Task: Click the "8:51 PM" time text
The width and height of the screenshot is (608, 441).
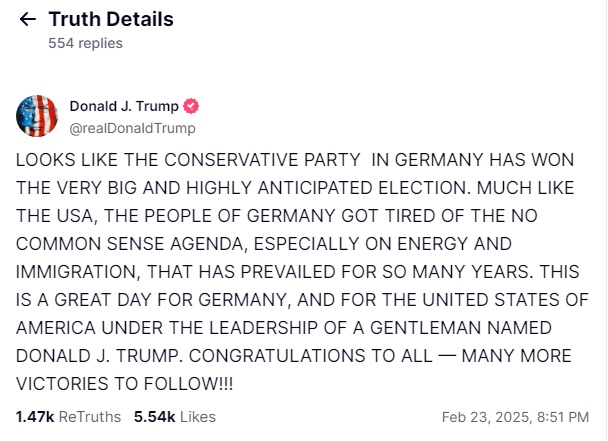Action: coord(562,416)
